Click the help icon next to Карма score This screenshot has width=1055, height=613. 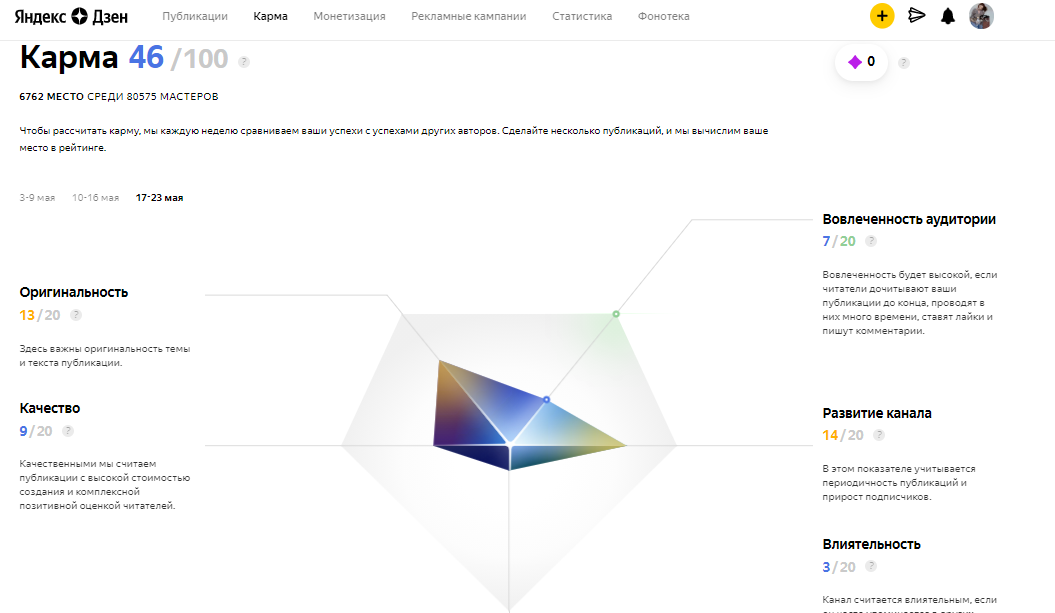tap(244, 62)
